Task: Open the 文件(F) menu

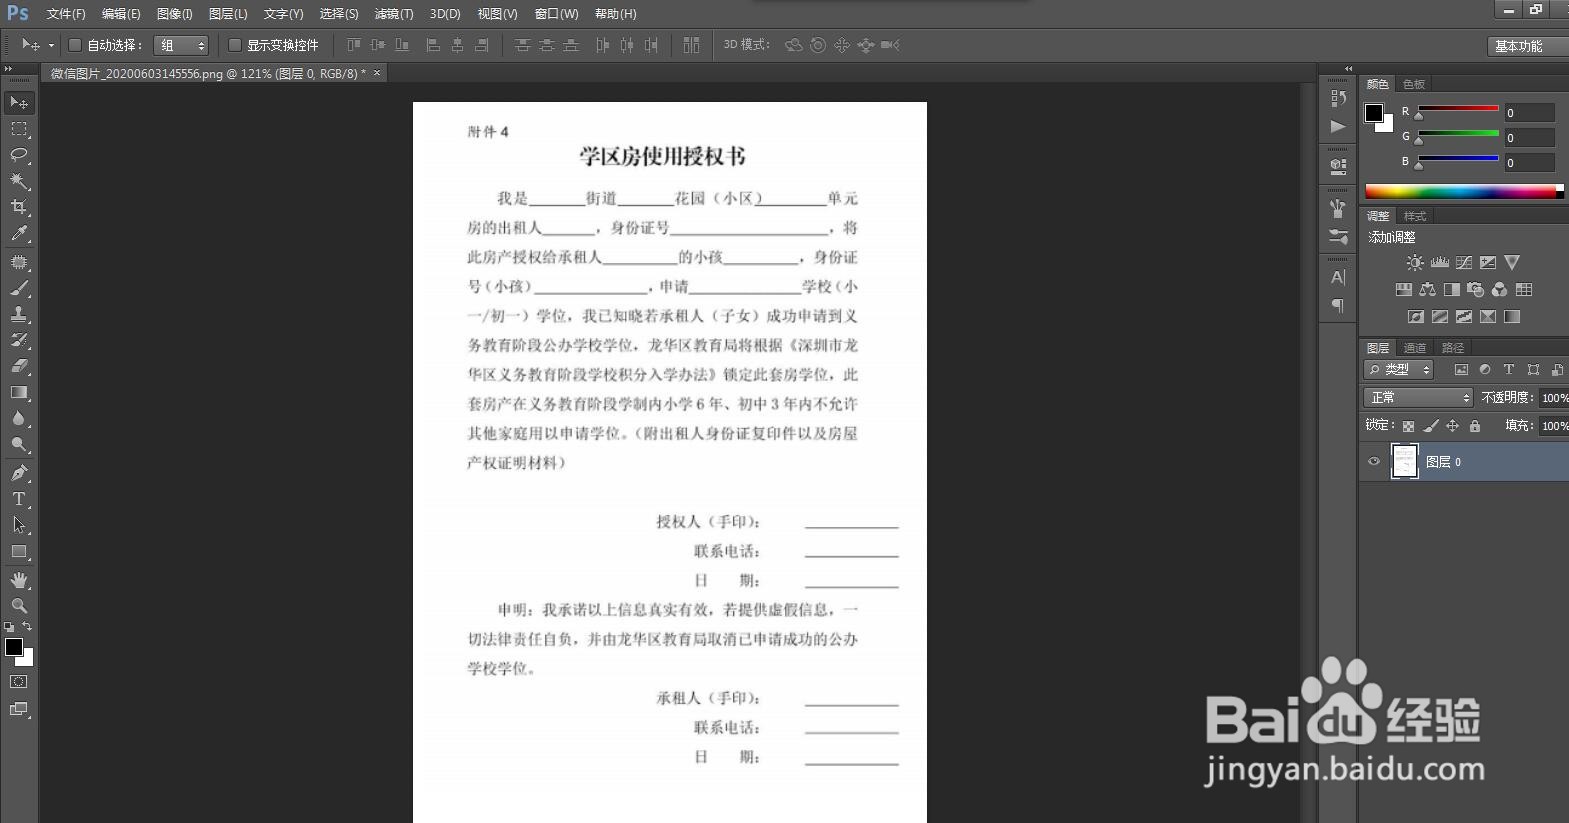Action: pos(66,14)
